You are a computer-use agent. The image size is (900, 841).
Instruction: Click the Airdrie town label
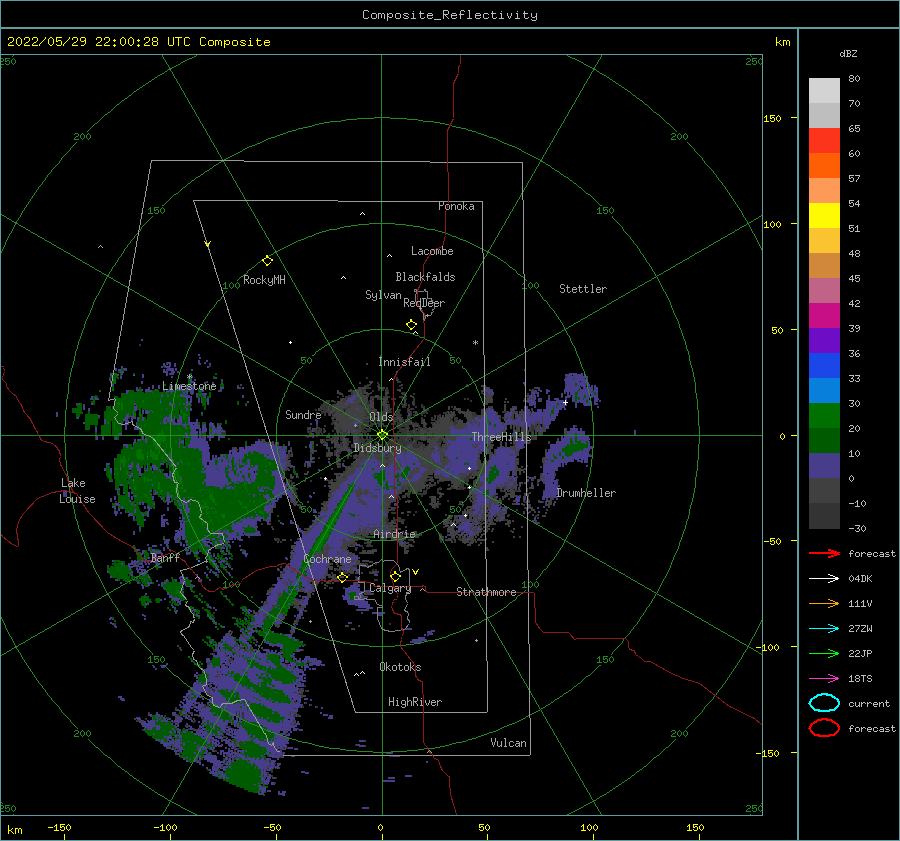(x=394, y=534)
